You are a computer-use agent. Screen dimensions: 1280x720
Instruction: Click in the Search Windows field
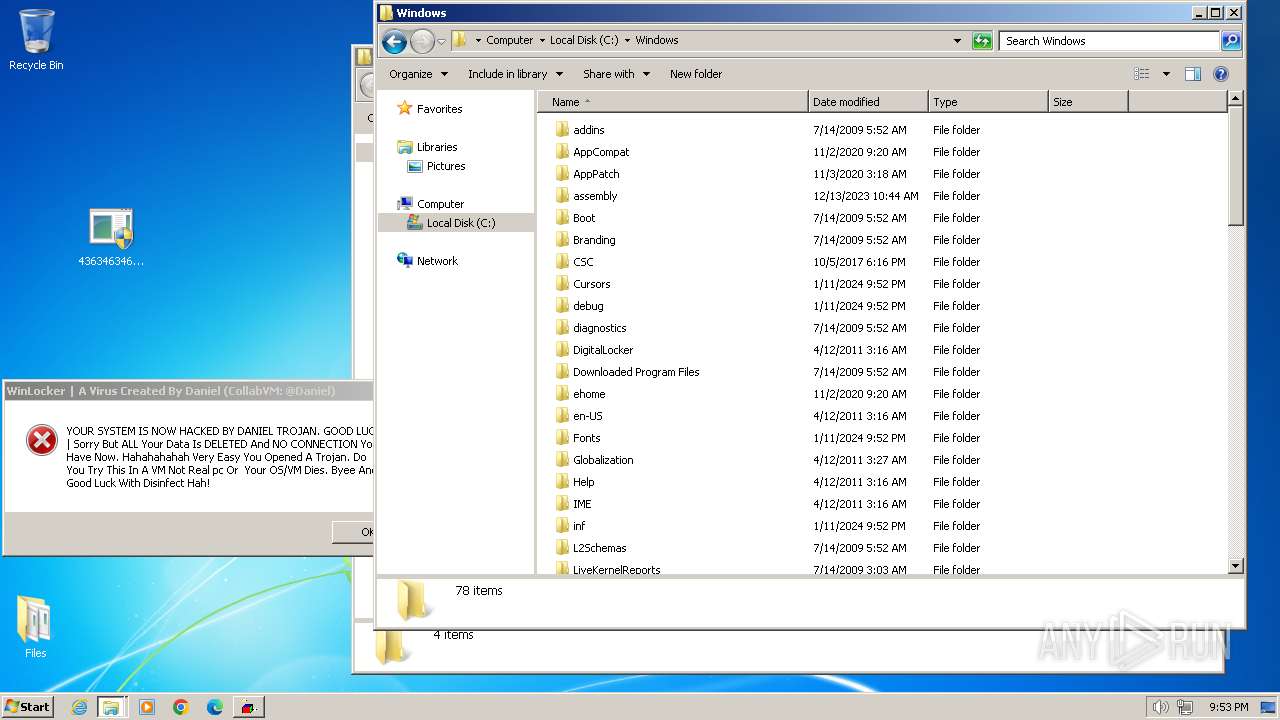point(1109,41)
